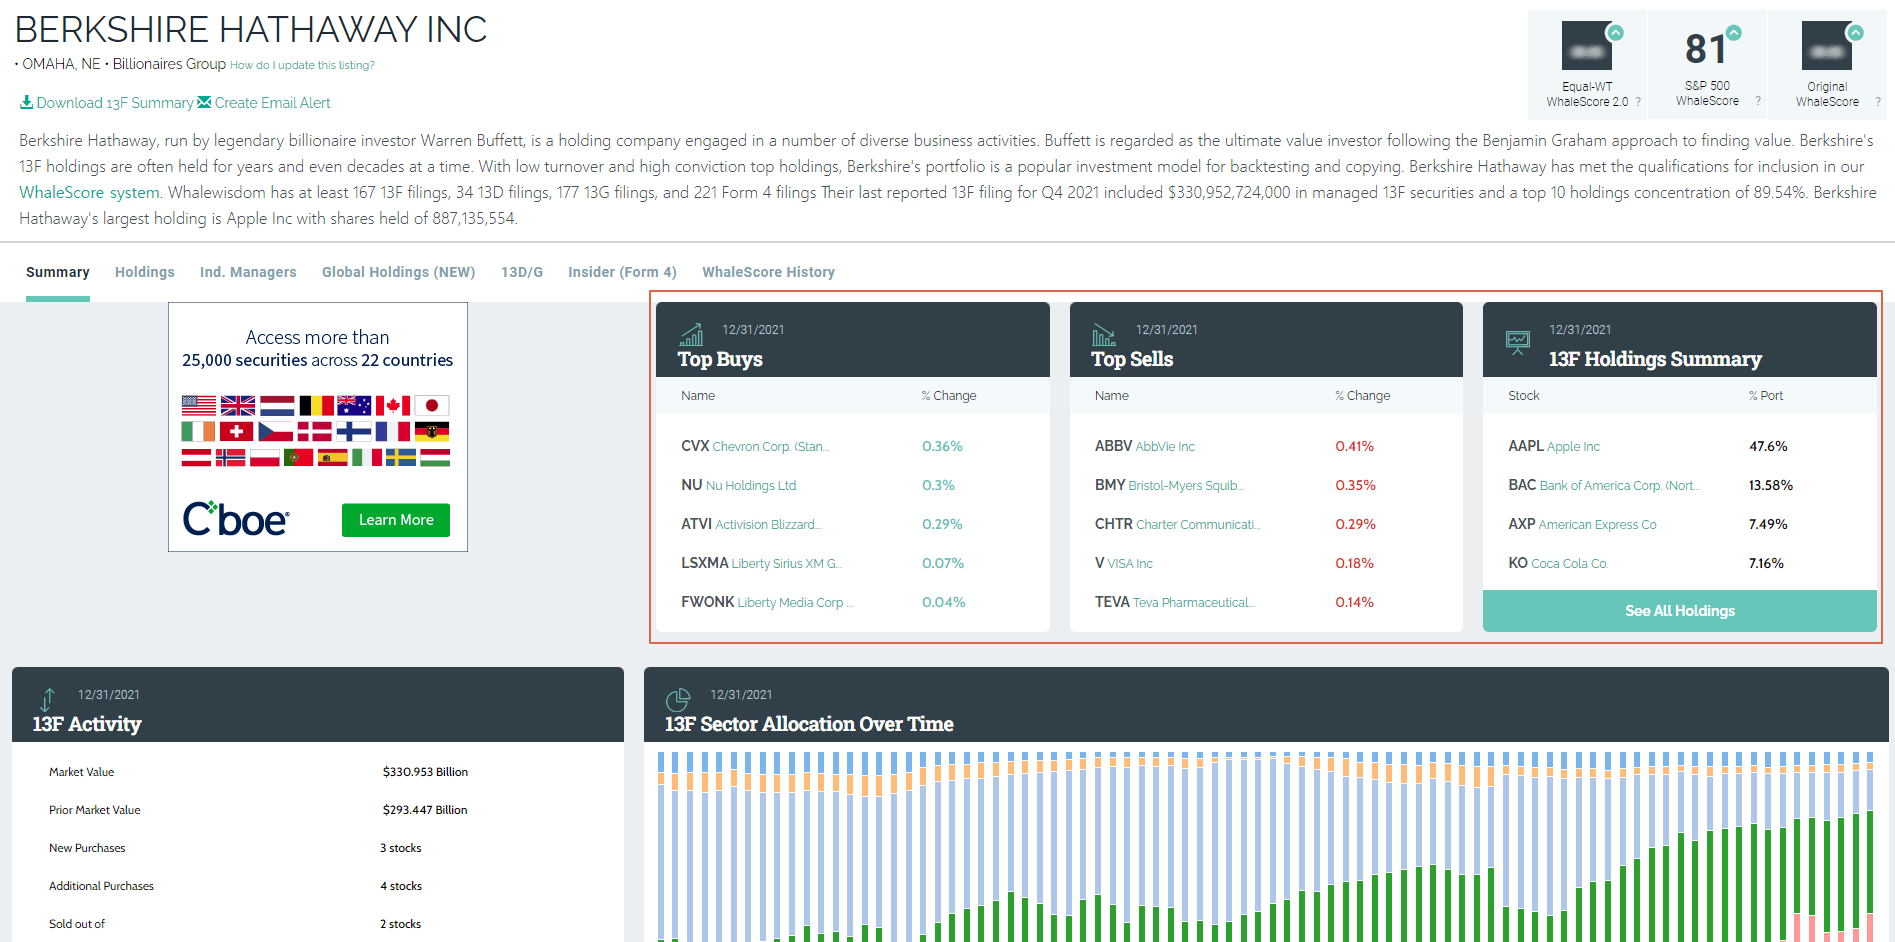Click the 13F Holdings Summary monitor icon
This screenshot has width=1895, height=942.
tap(1518, 343)
